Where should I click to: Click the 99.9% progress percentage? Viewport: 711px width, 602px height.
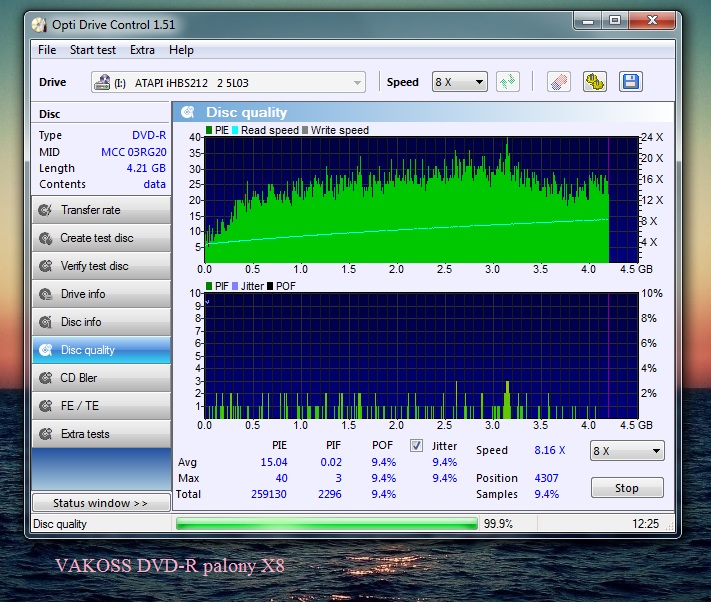pyautogui.click(x=498, y=524)
